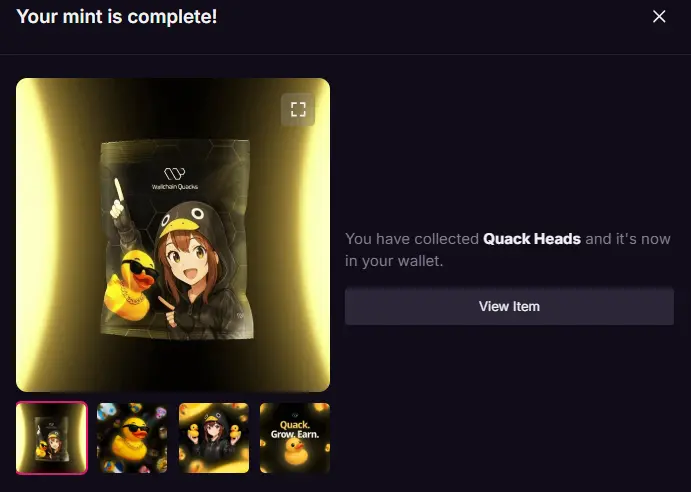This screenshot has height=492, width=691.
Task: Click the duck's gold chain necklace on pack
Action: point(130,293)
